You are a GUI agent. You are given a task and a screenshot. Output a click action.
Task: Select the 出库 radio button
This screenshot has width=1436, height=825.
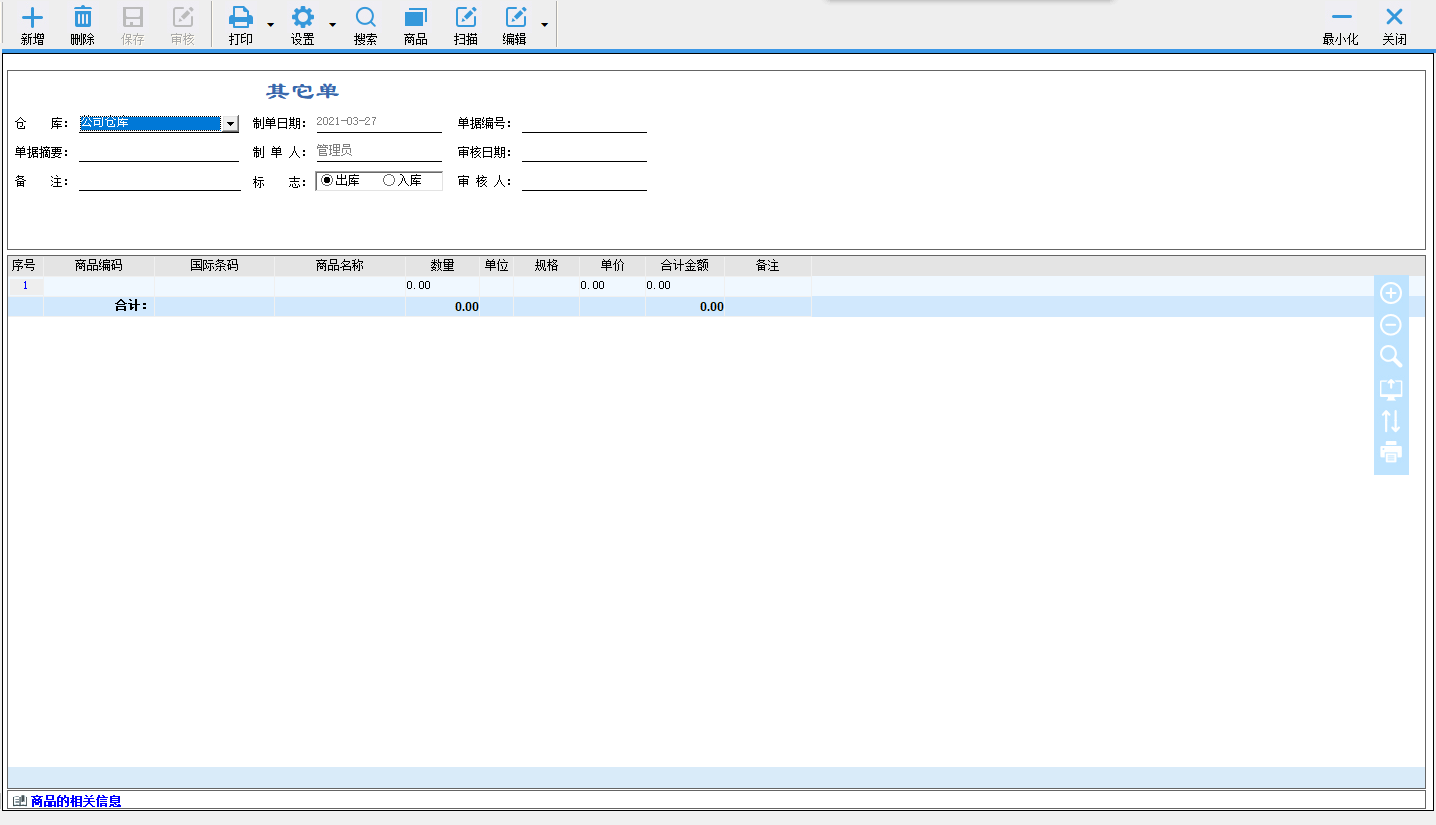tap(327, 181)
